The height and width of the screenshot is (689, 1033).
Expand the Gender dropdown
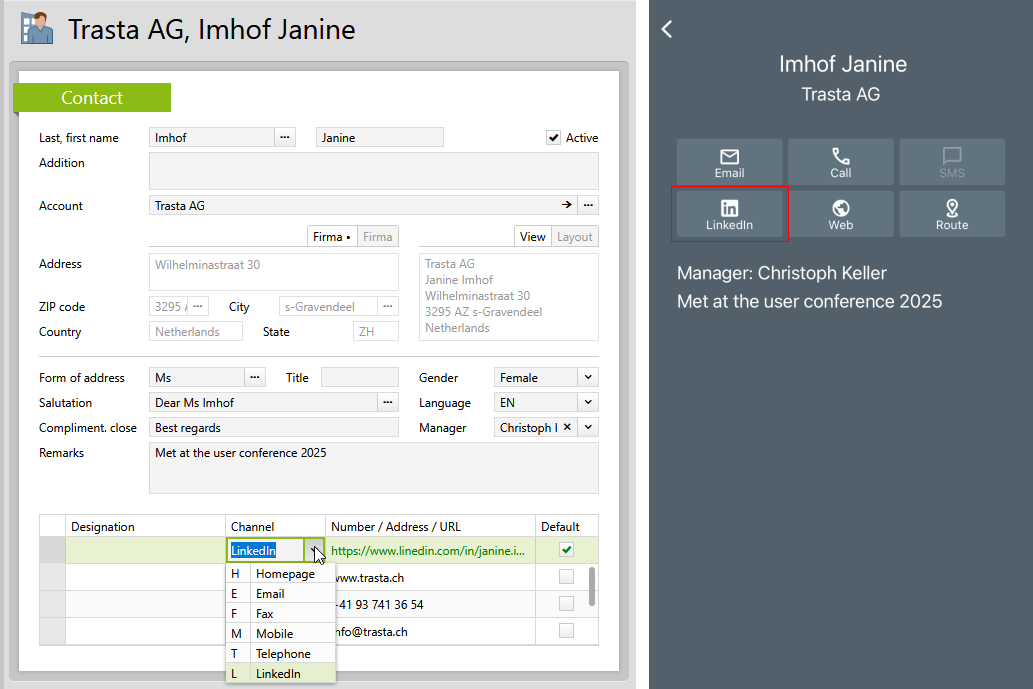point(588,378)
